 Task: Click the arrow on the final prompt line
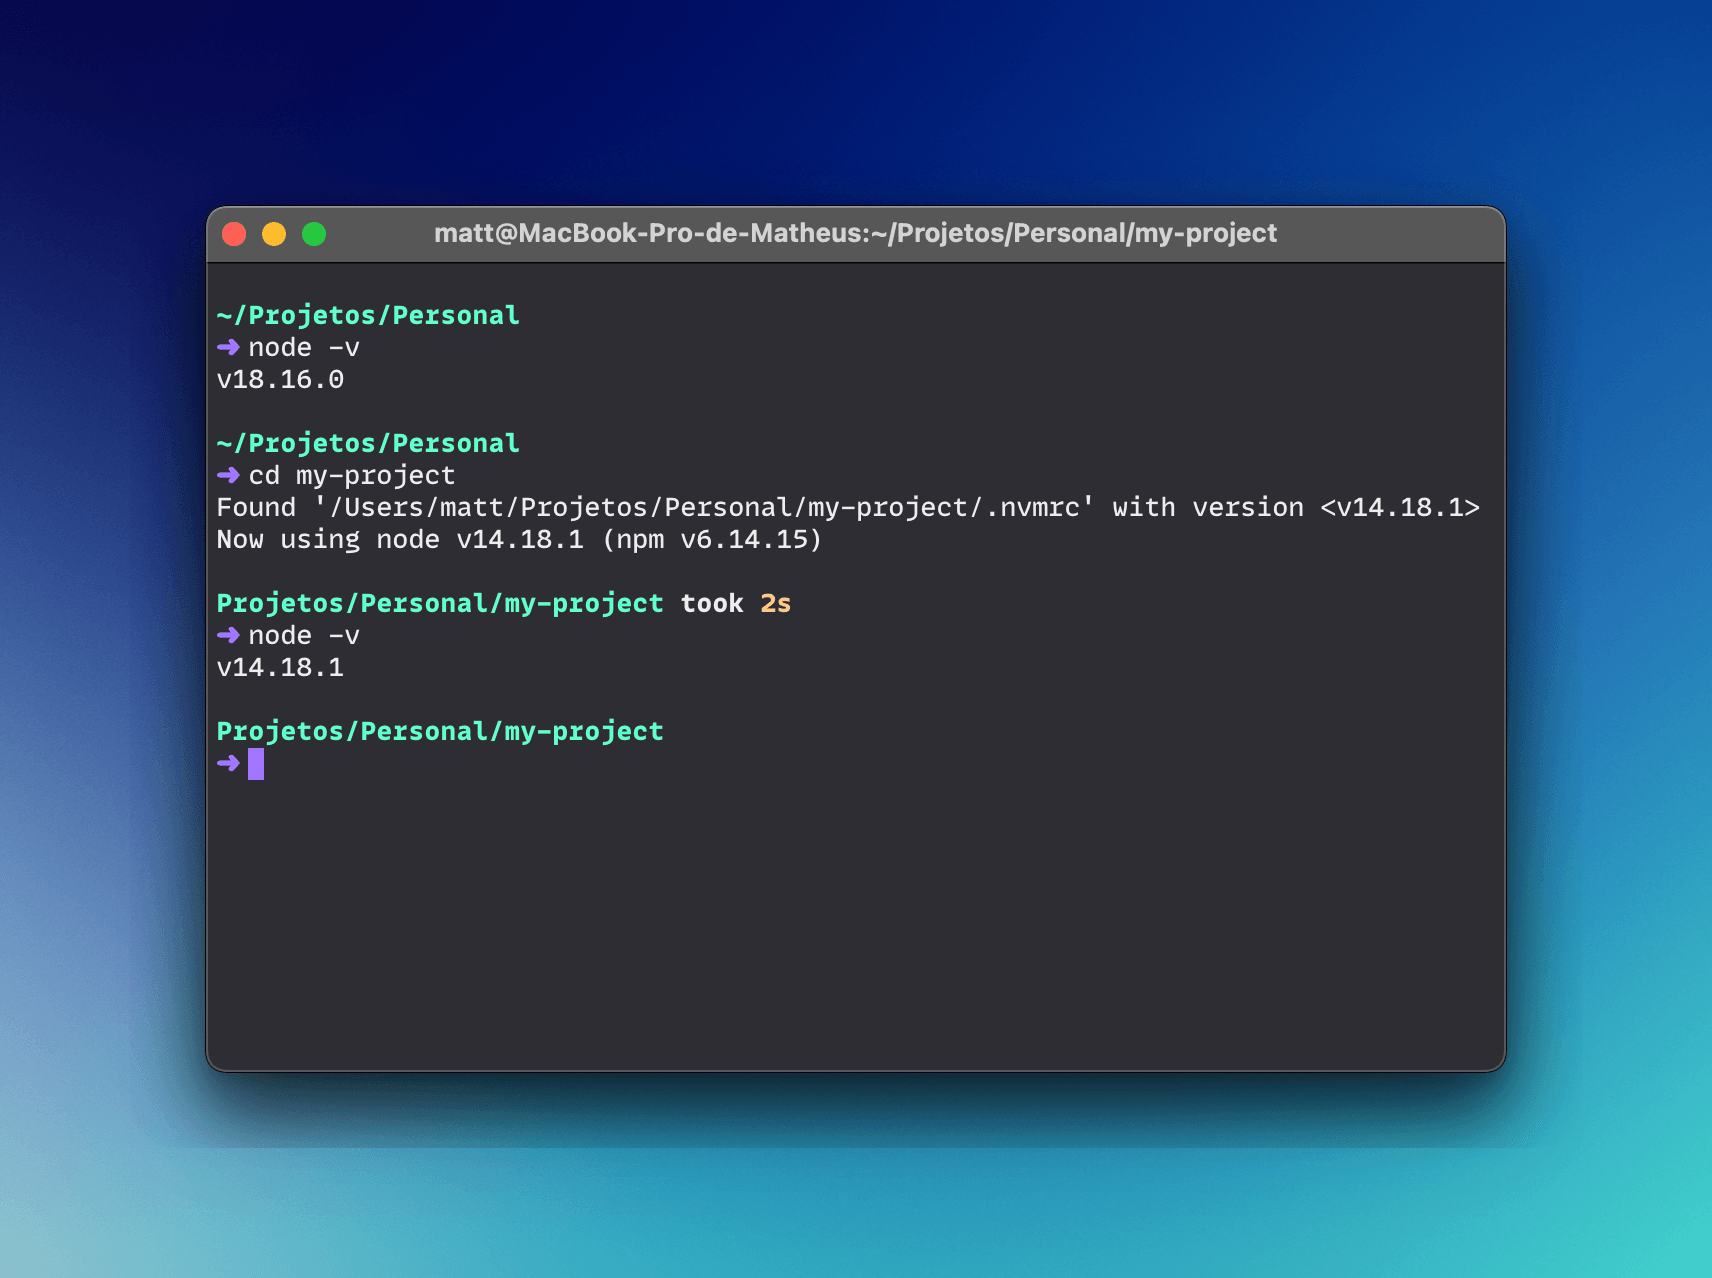[x=228, y=763]
